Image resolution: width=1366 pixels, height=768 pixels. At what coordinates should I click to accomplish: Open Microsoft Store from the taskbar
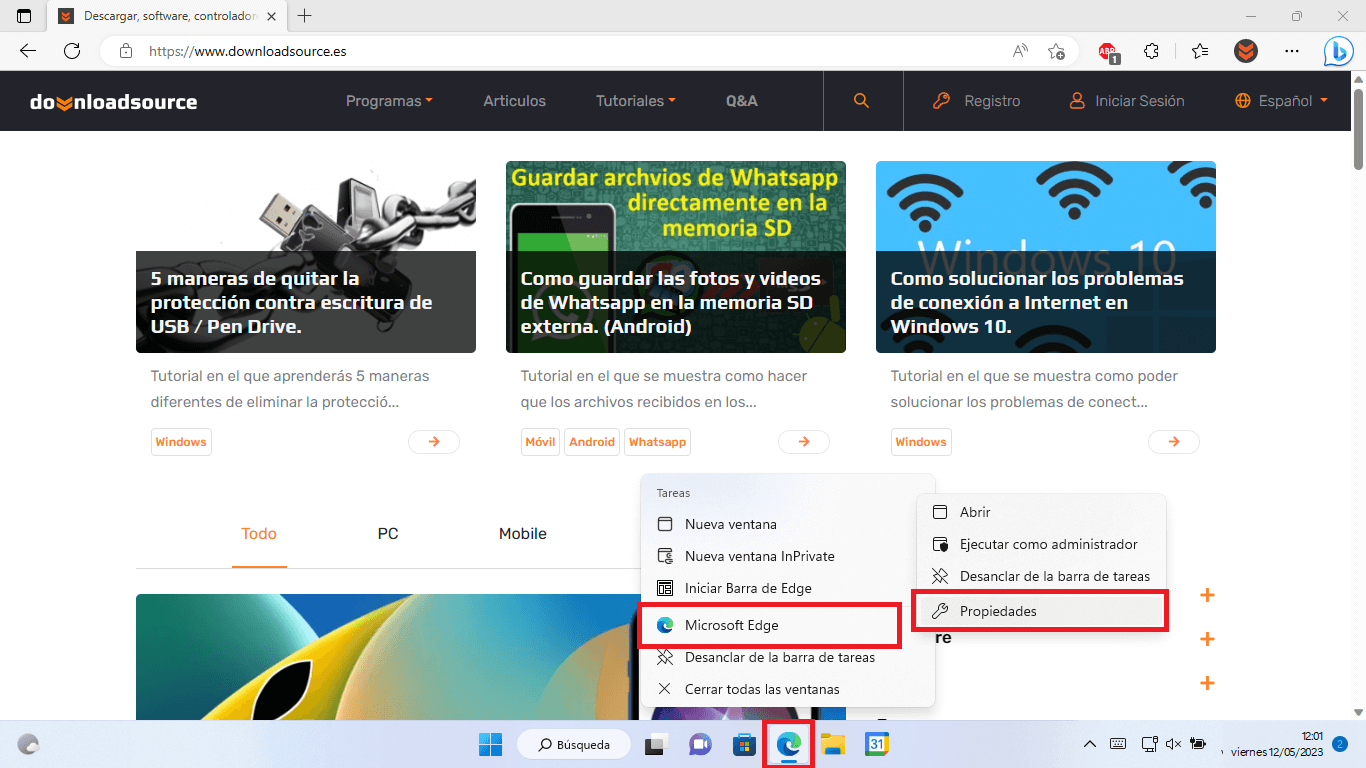click(x=744, y=744)
